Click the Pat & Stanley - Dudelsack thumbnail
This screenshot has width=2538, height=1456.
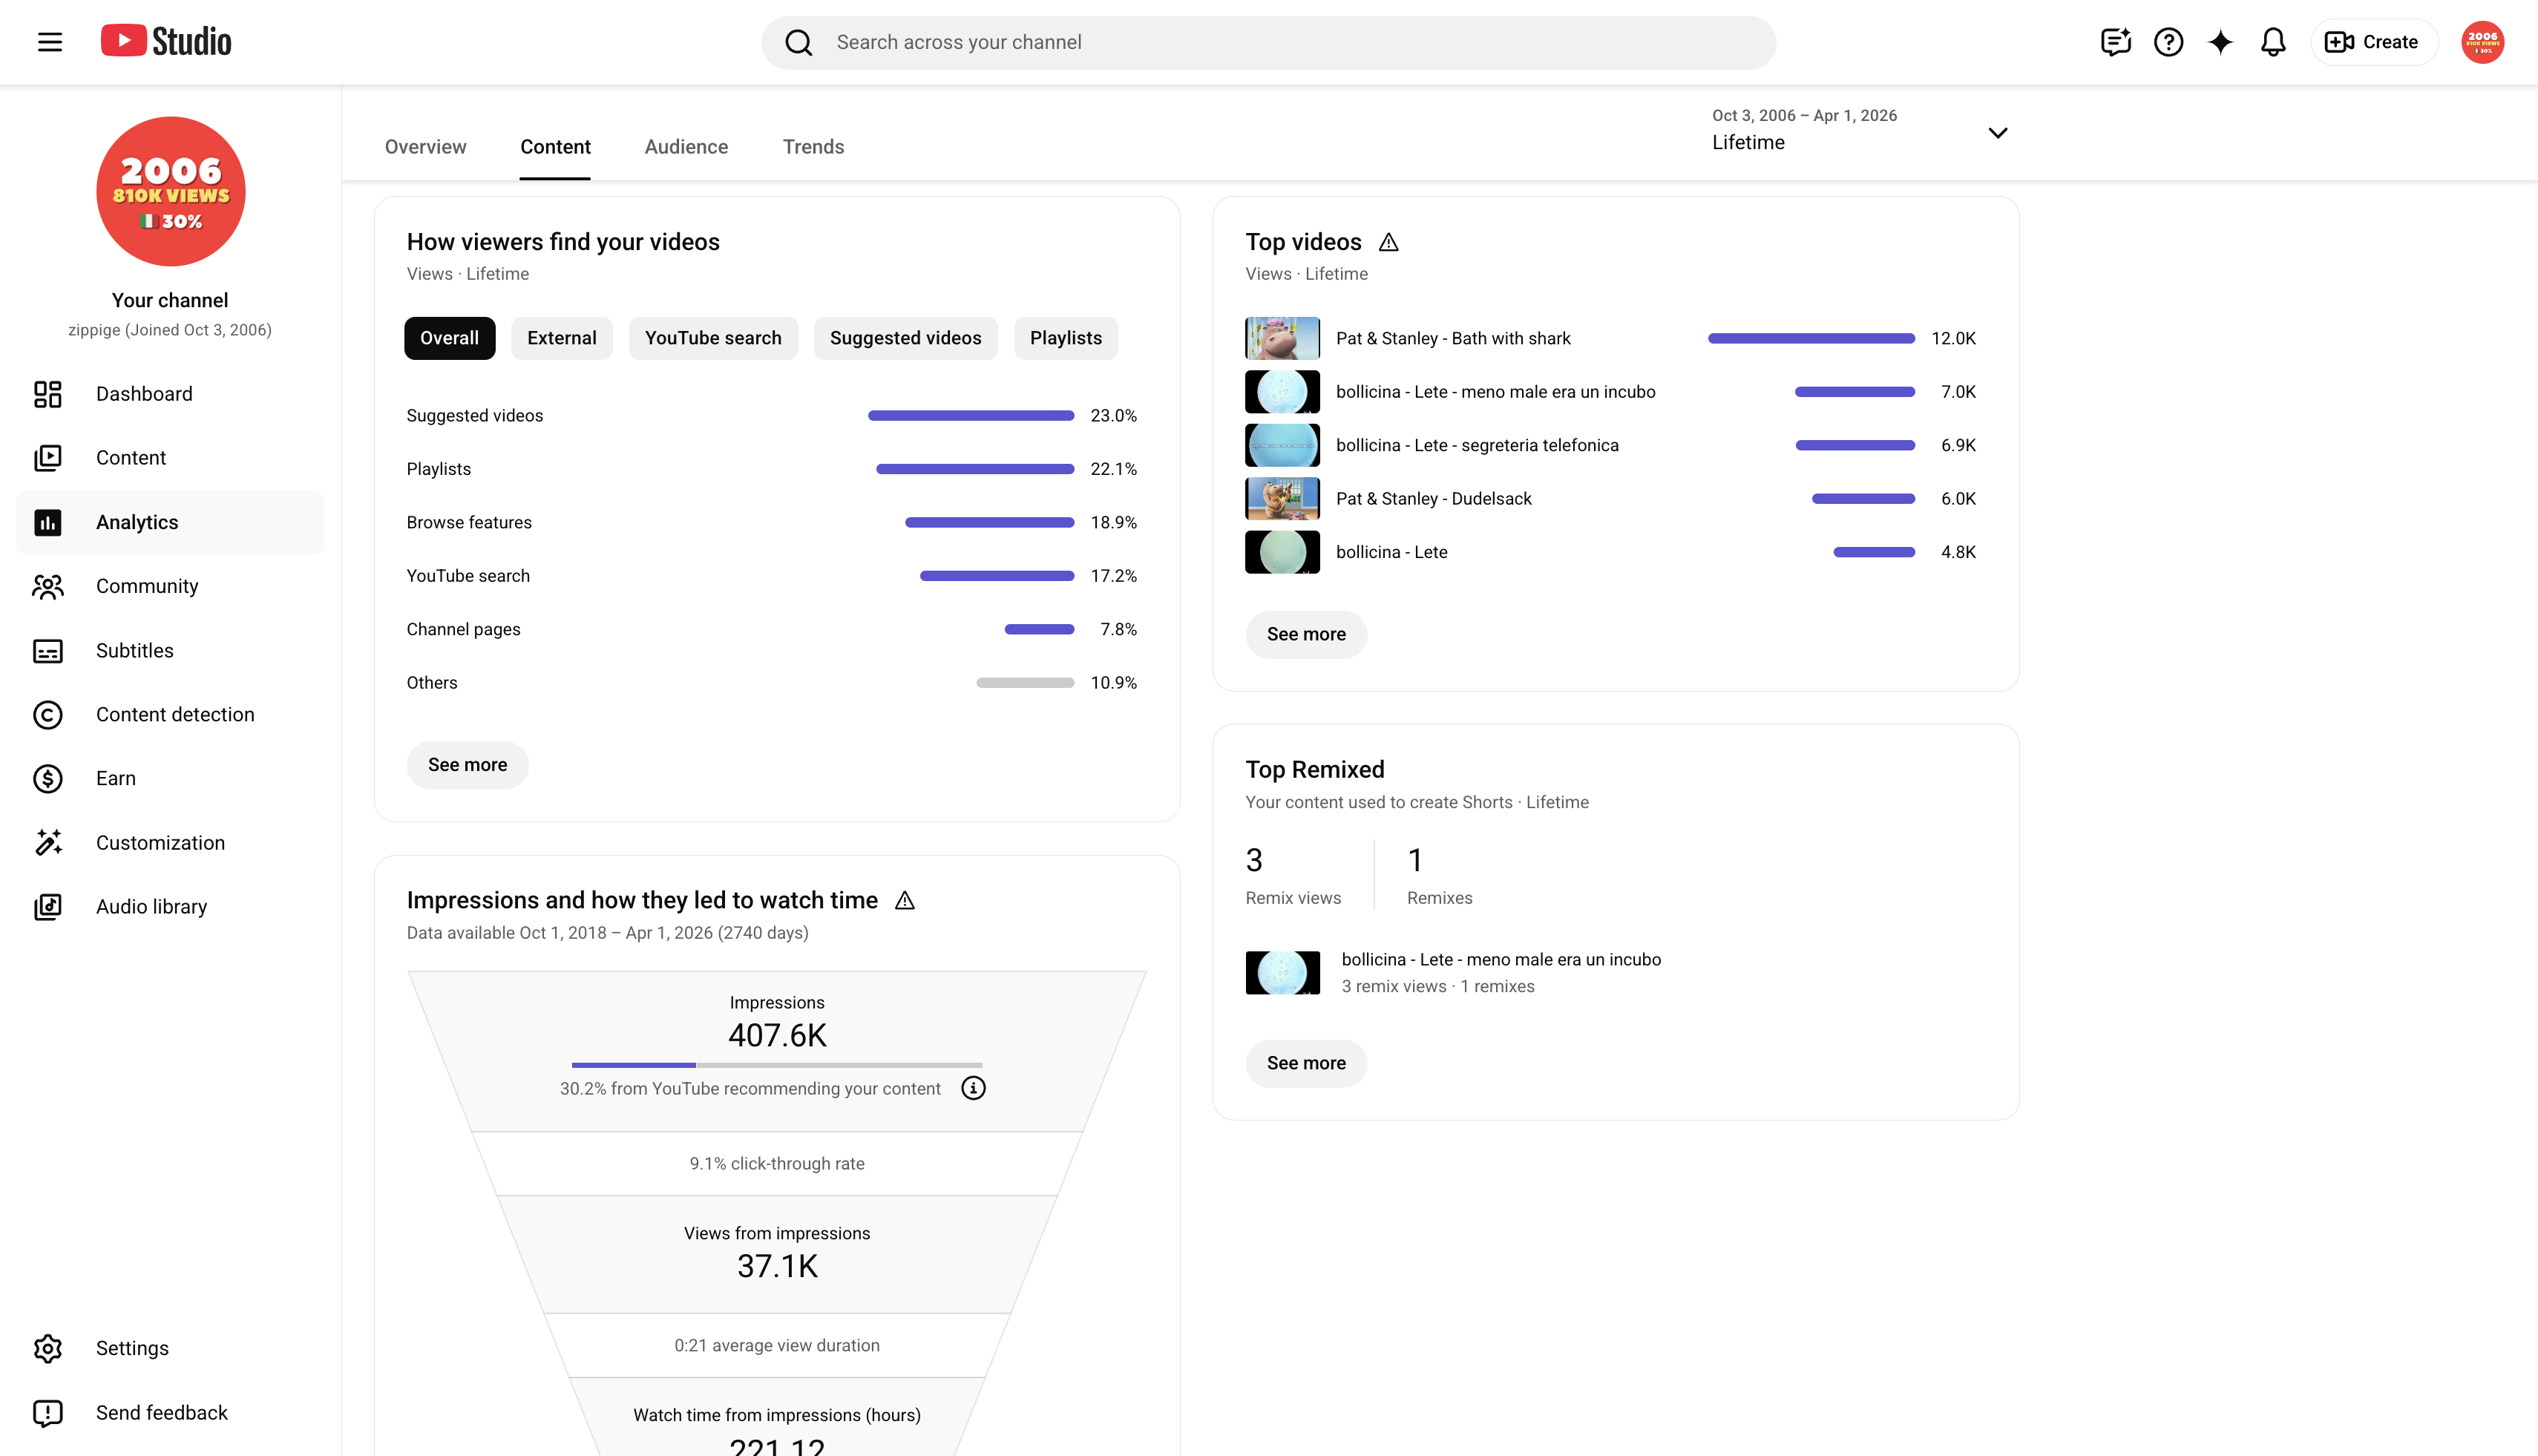coord(1282,499)
